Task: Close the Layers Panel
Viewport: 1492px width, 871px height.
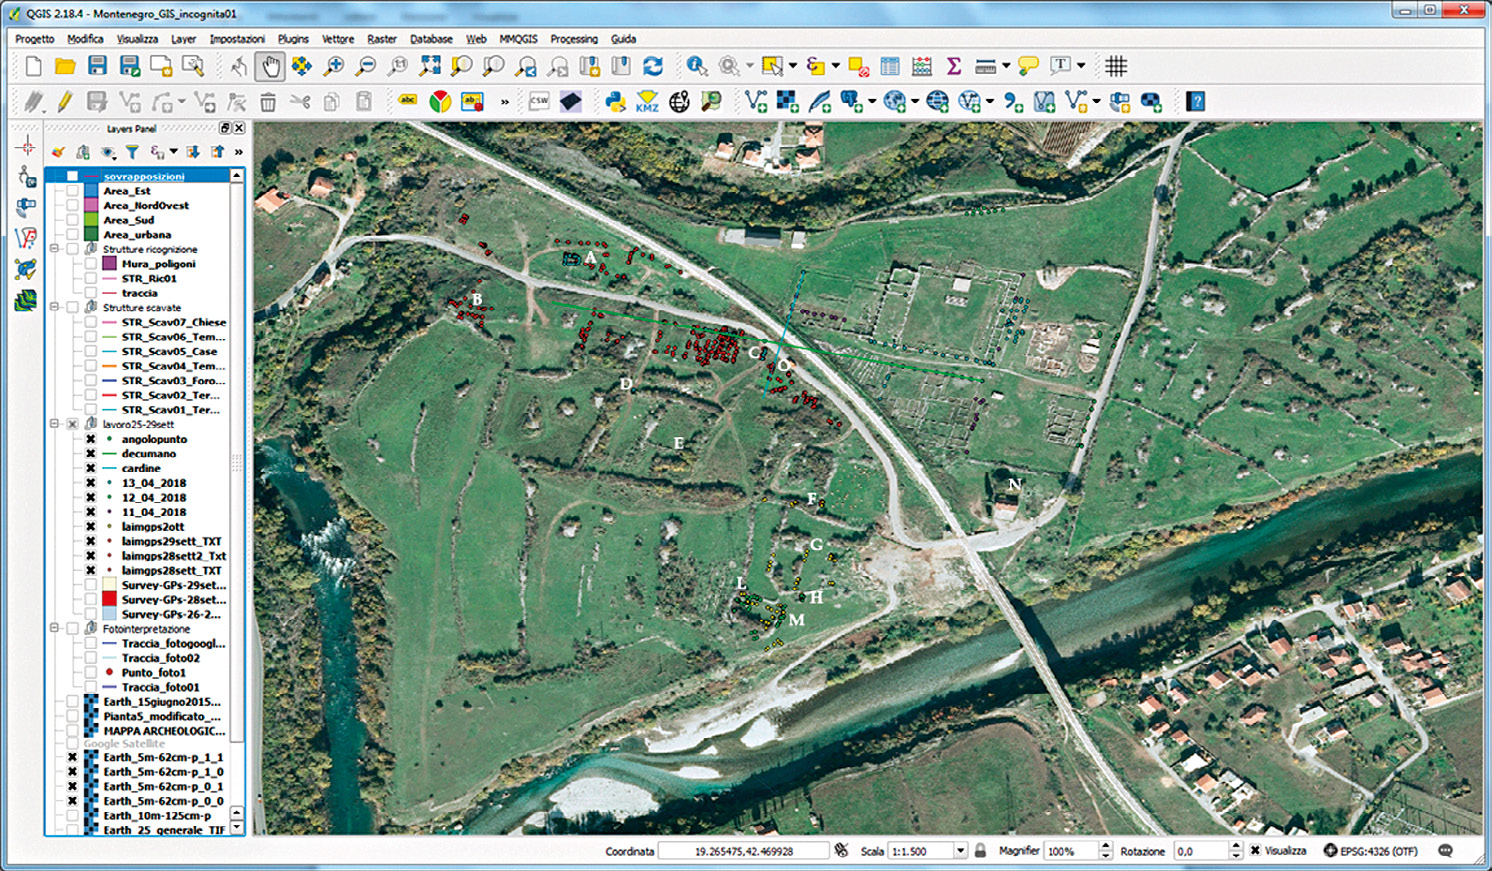Action: pos(239,128)
